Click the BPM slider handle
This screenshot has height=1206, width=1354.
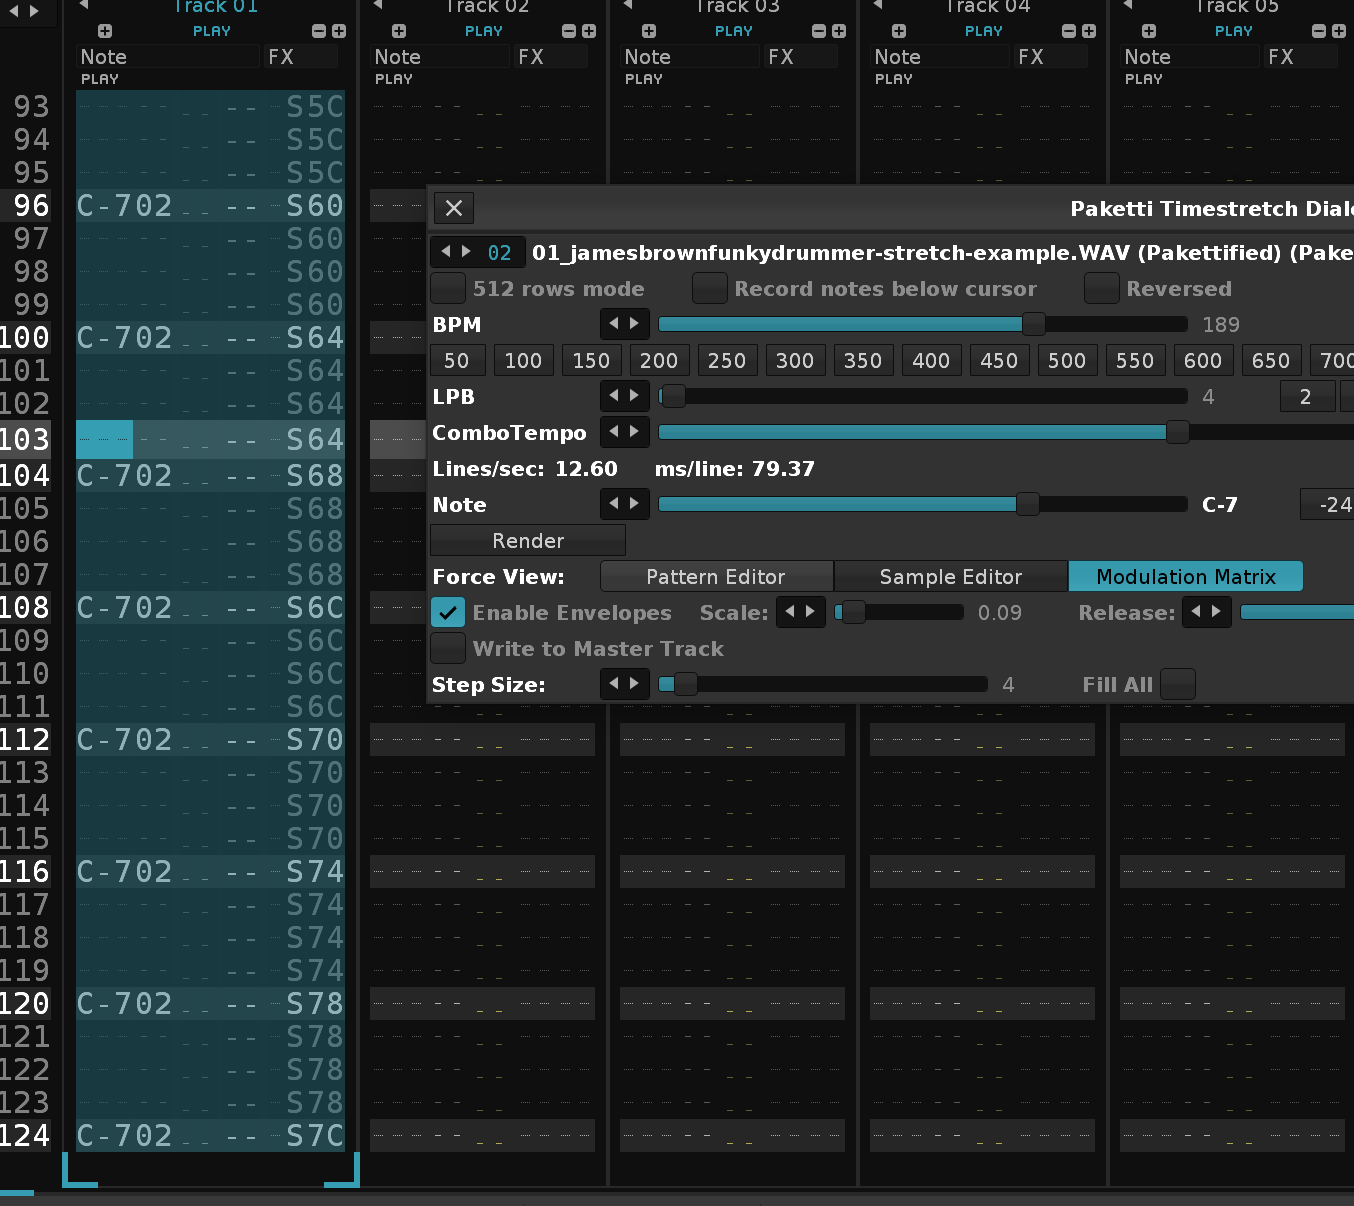tap(1033, 324)
